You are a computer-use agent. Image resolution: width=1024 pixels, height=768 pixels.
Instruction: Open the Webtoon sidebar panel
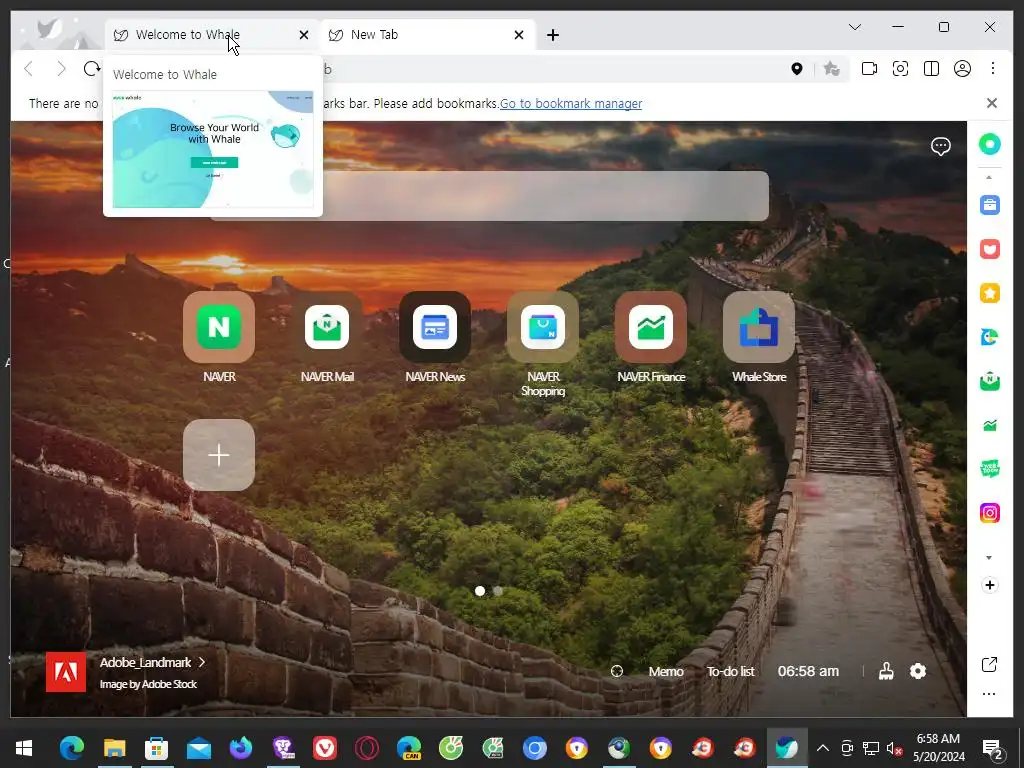pyautogui.click(x=989, y=469)
